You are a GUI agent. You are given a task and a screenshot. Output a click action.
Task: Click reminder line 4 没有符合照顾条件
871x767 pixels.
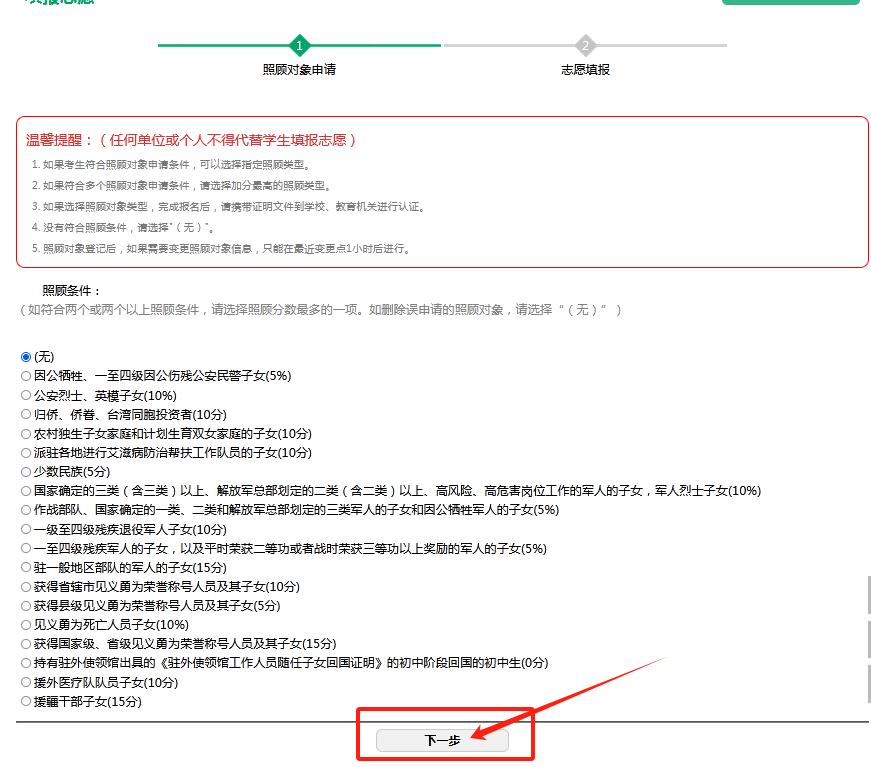[123, 228]
